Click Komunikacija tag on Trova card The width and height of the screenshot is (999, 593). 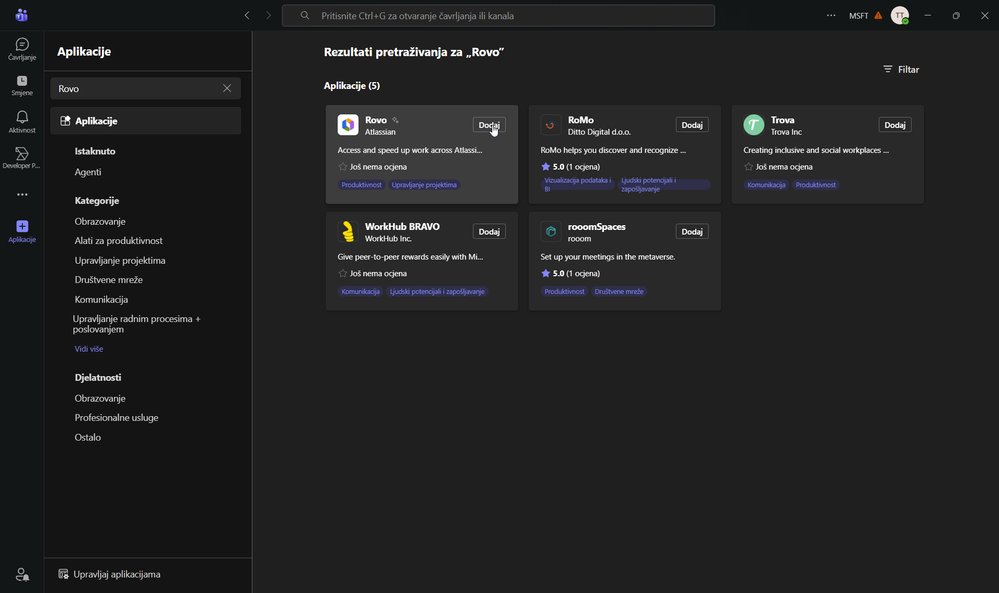tap(766, 185)
